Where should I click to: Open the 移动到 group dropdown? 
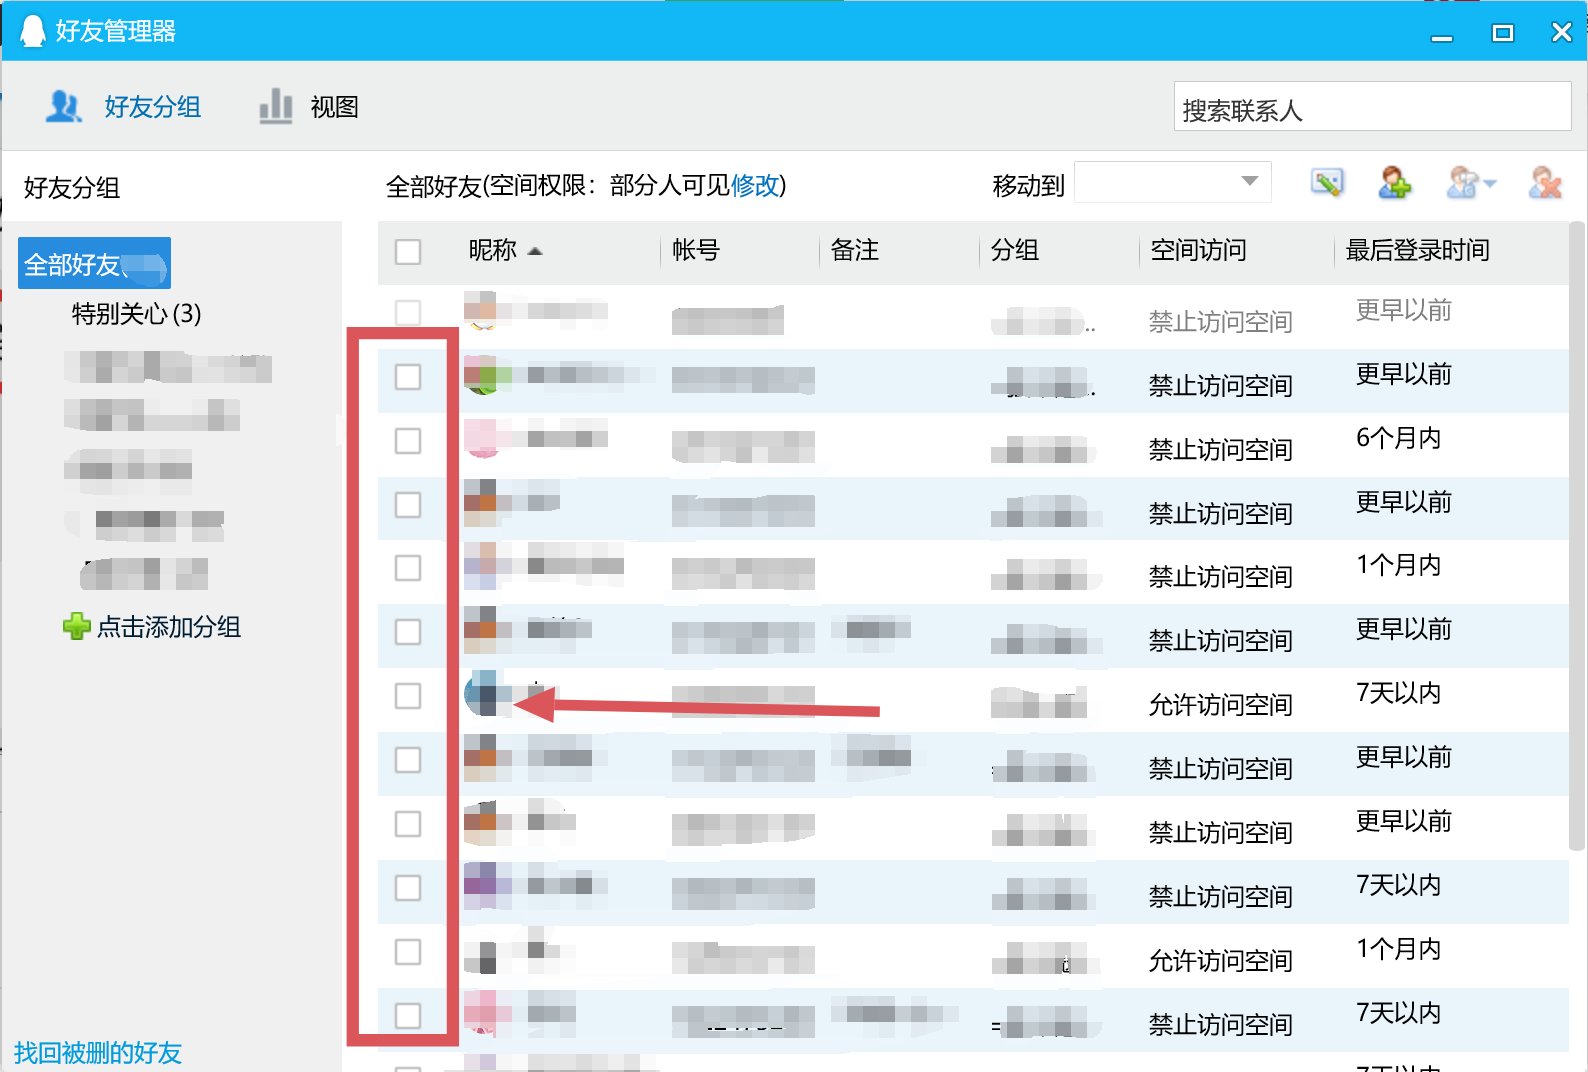(1173, 182)
